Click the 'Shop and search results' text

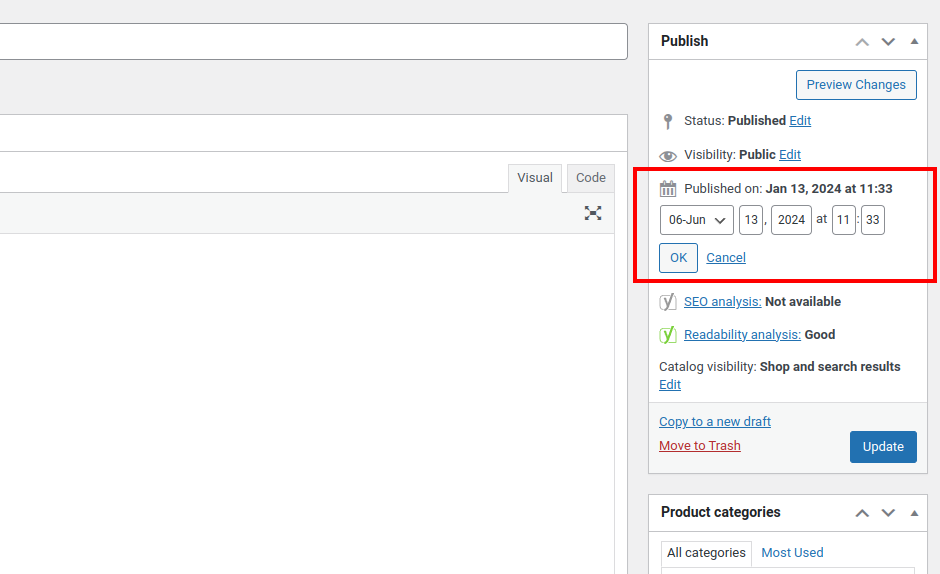[830, 366]
